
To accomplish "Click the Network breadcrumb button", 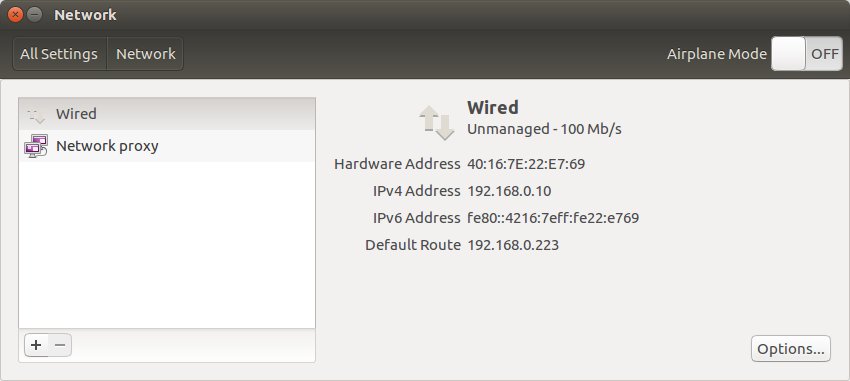I will click(145, 54).
